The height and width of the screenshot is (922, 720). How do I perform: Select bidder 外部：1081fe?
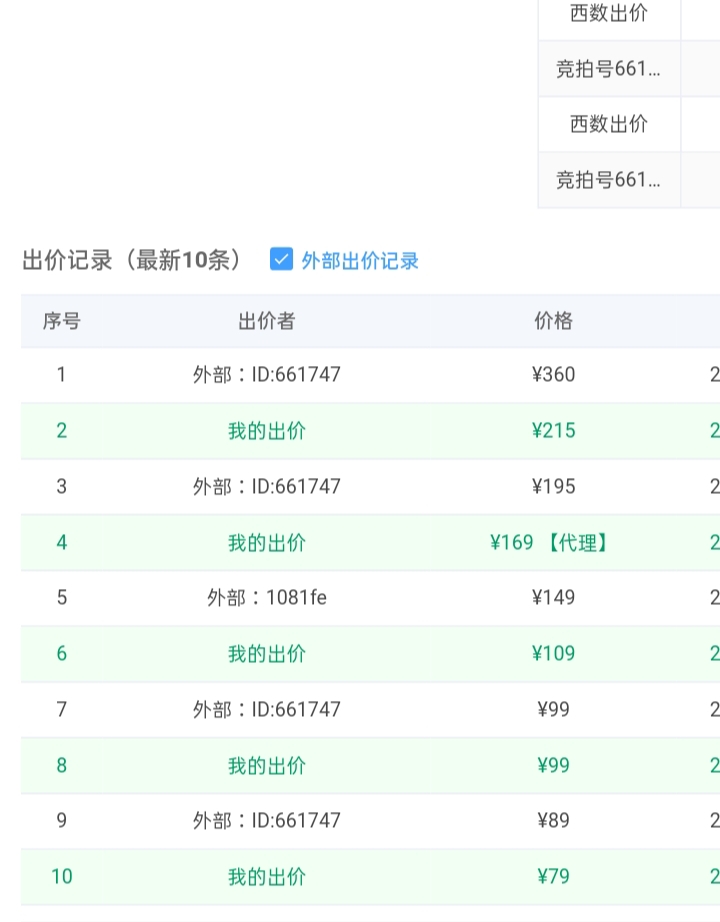[266, 598]
